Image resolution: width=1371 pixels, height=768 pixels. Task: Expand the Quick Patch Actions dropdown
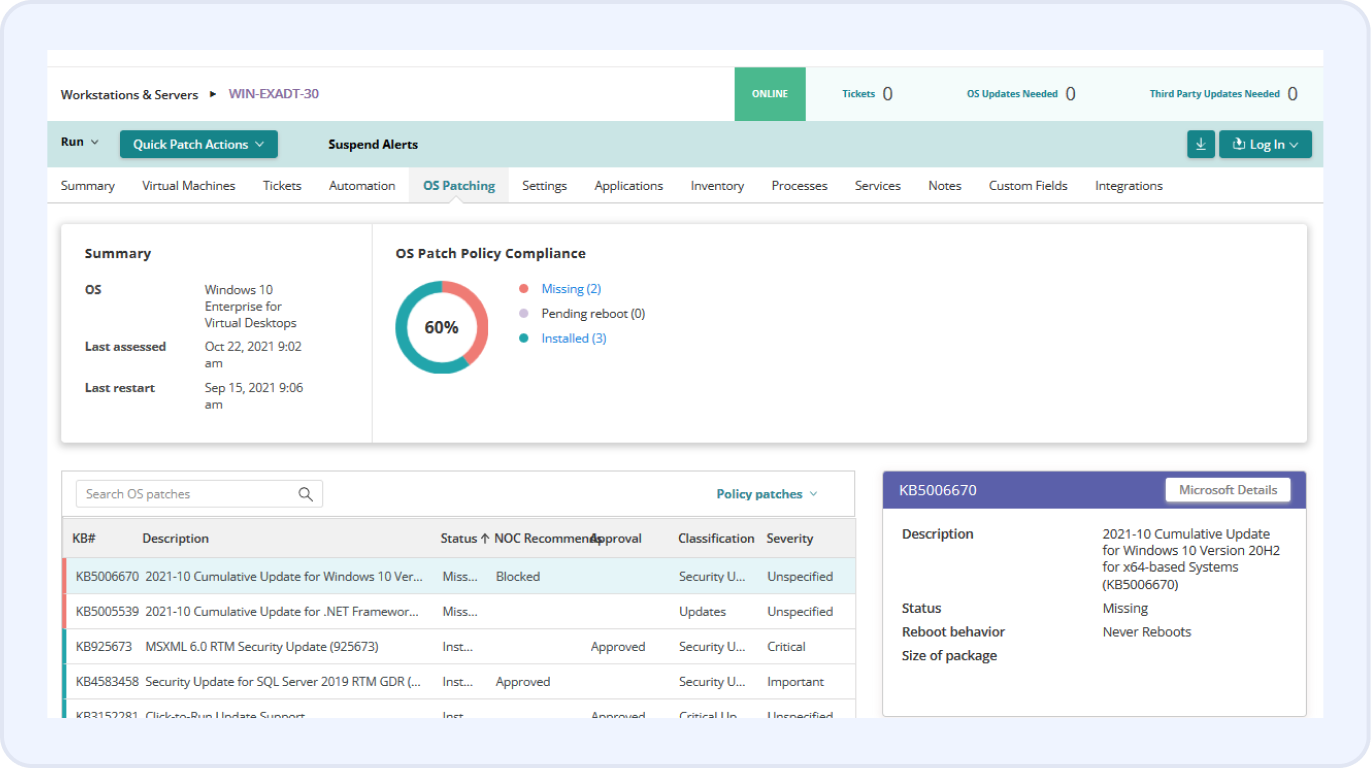click(x=199, y=144)
